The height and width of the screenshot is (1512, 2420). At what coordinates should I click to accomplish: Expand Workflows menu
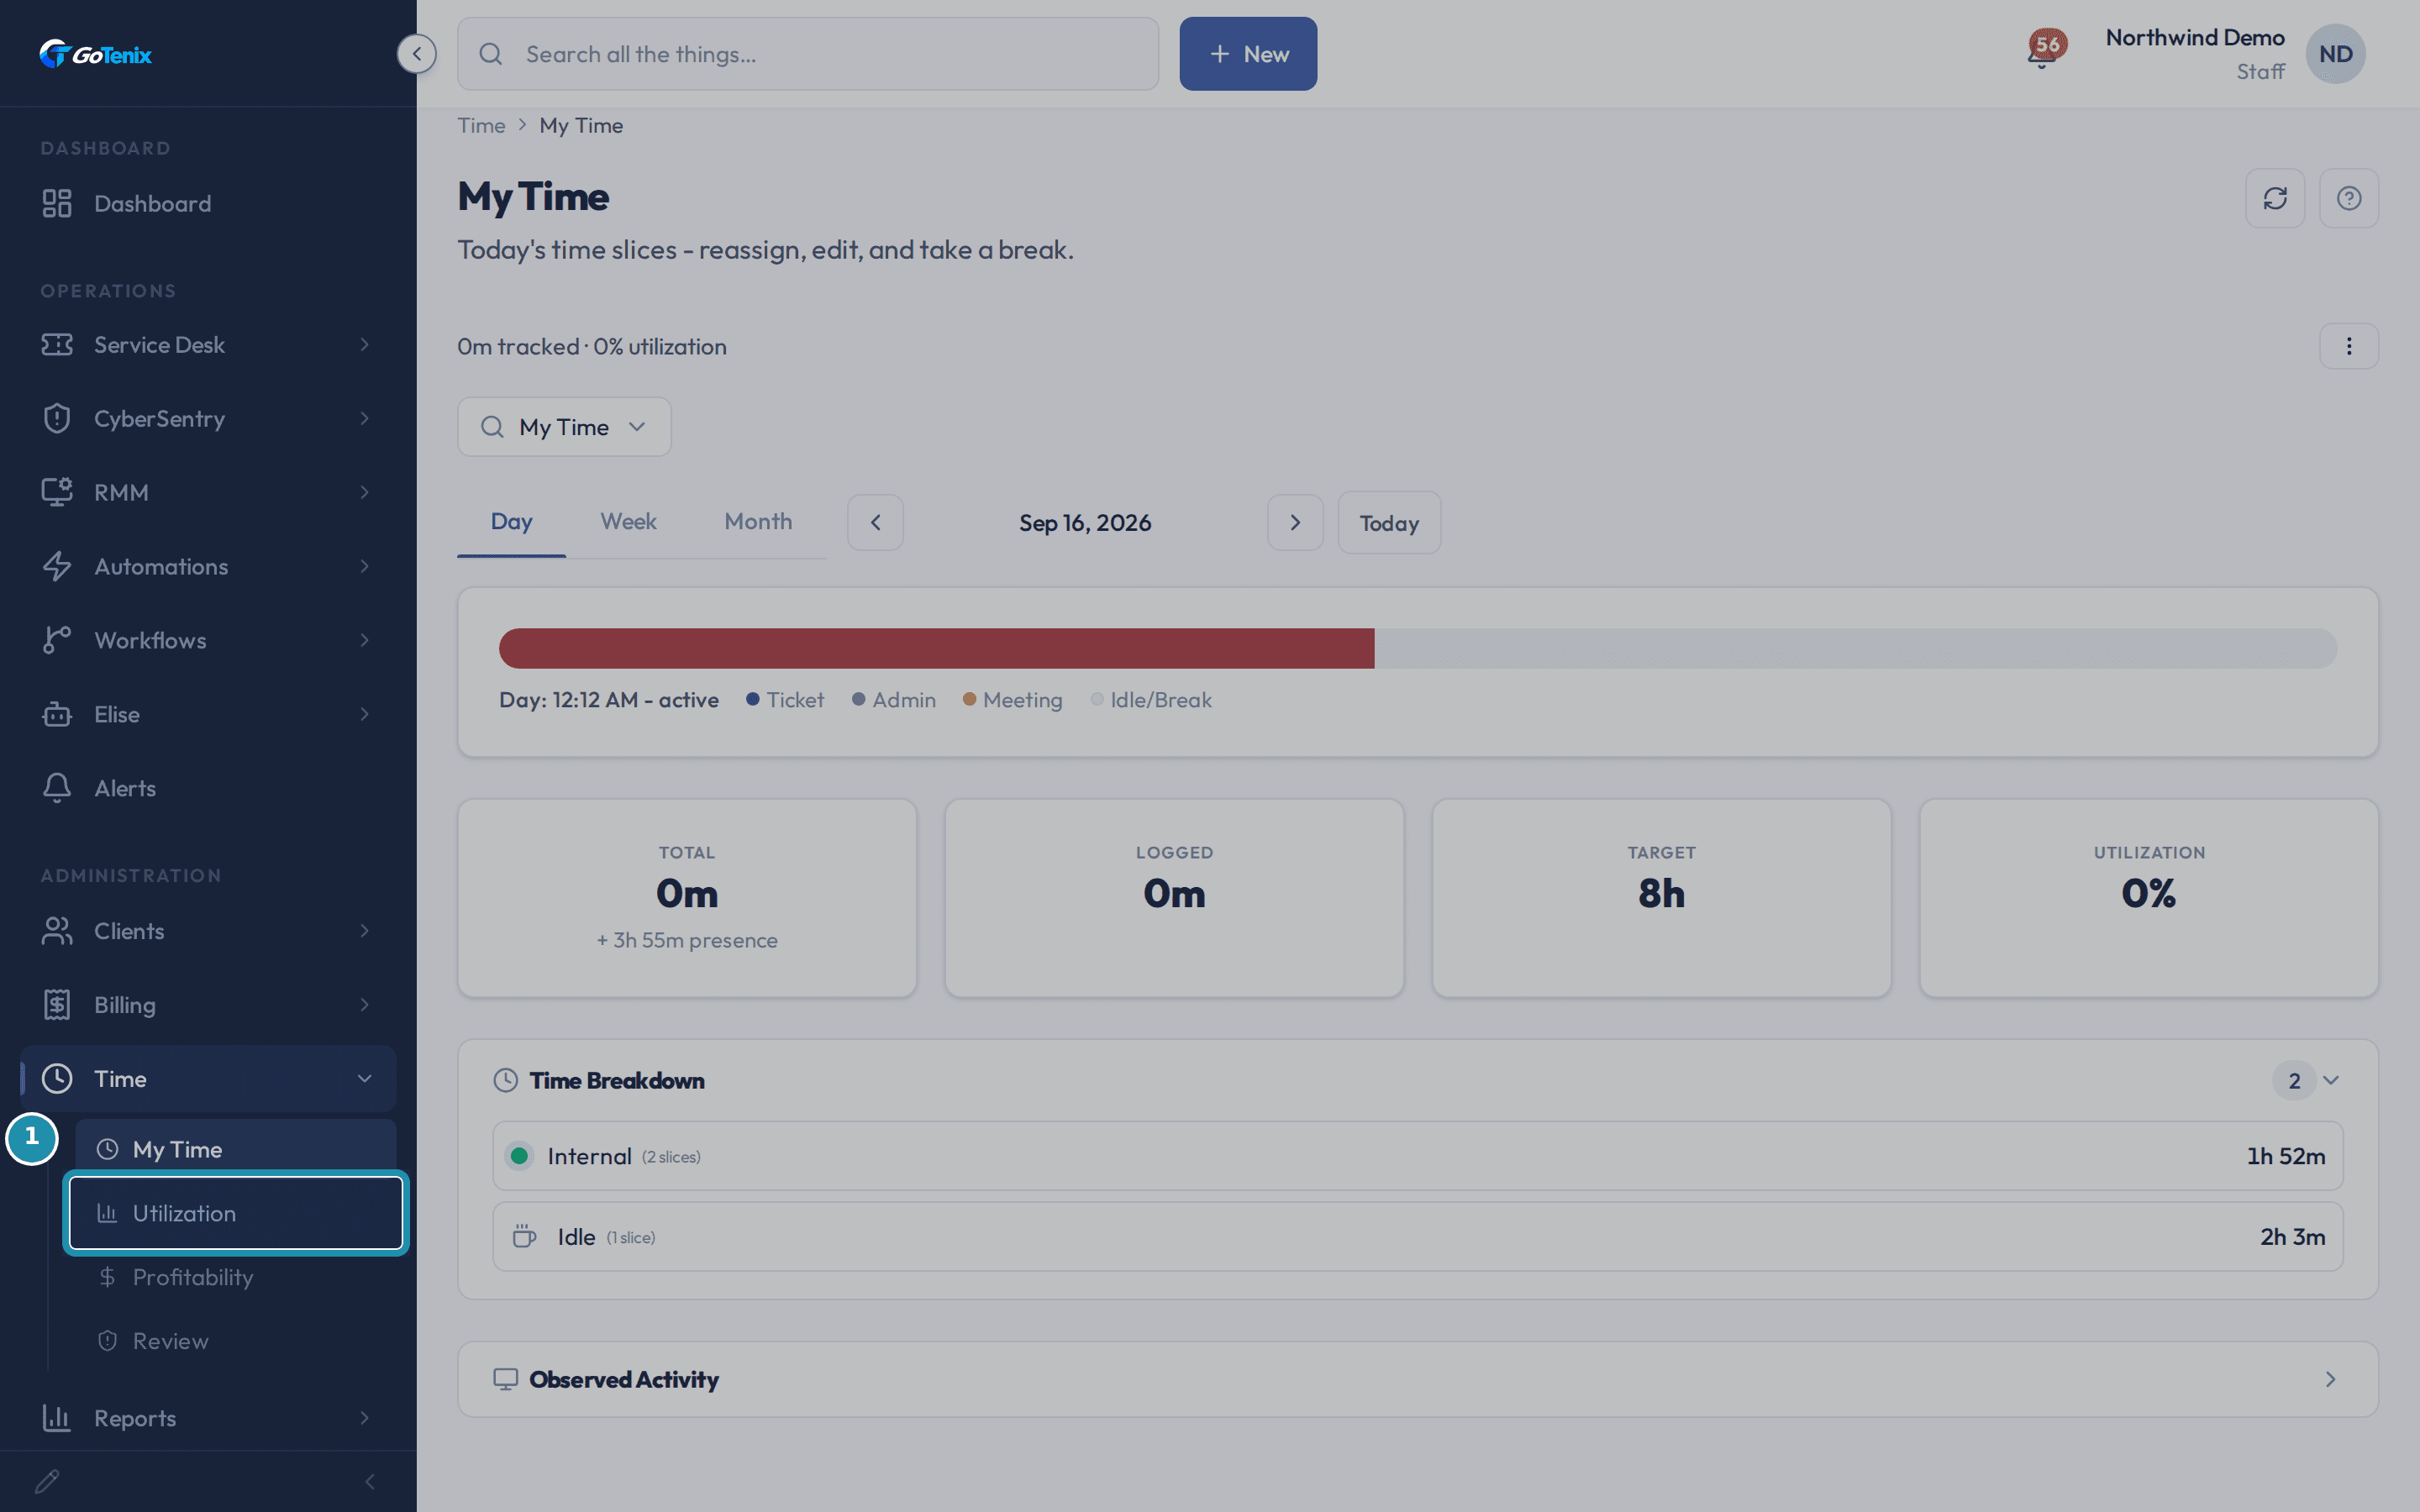tap(208, 640)
